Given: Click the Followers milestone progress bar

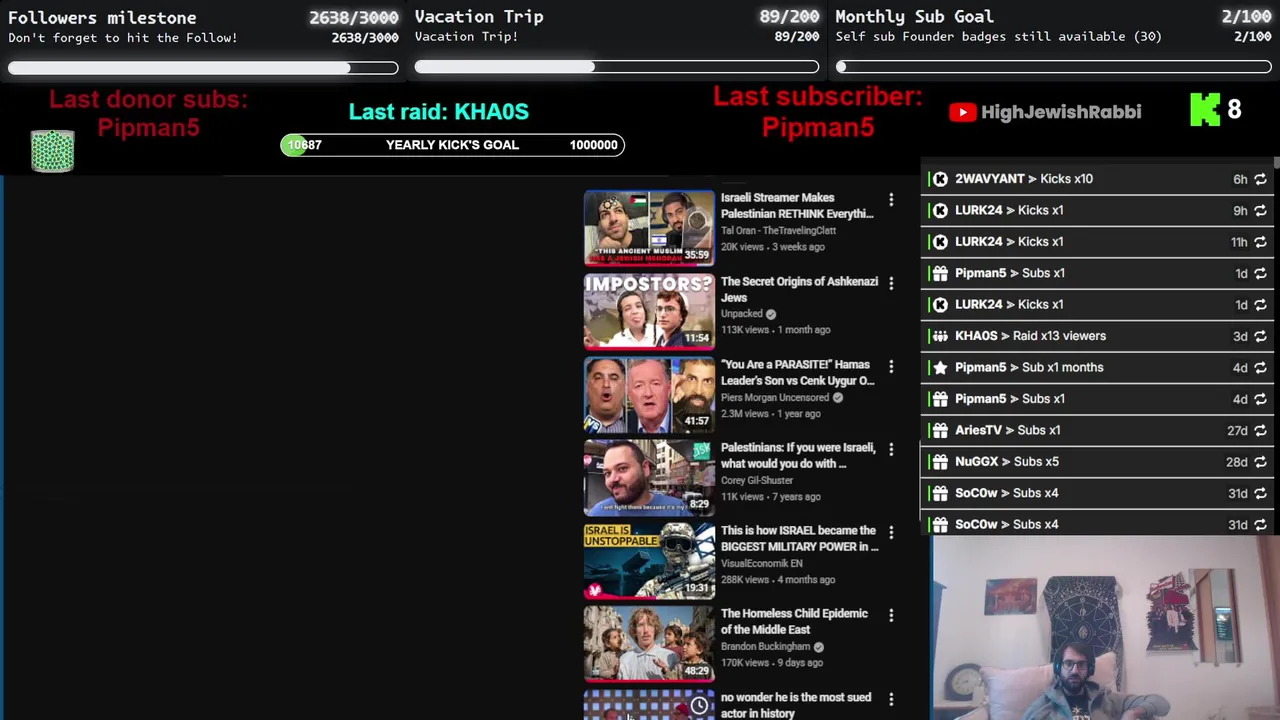Looking at the screenshot, I should point(203,68).
